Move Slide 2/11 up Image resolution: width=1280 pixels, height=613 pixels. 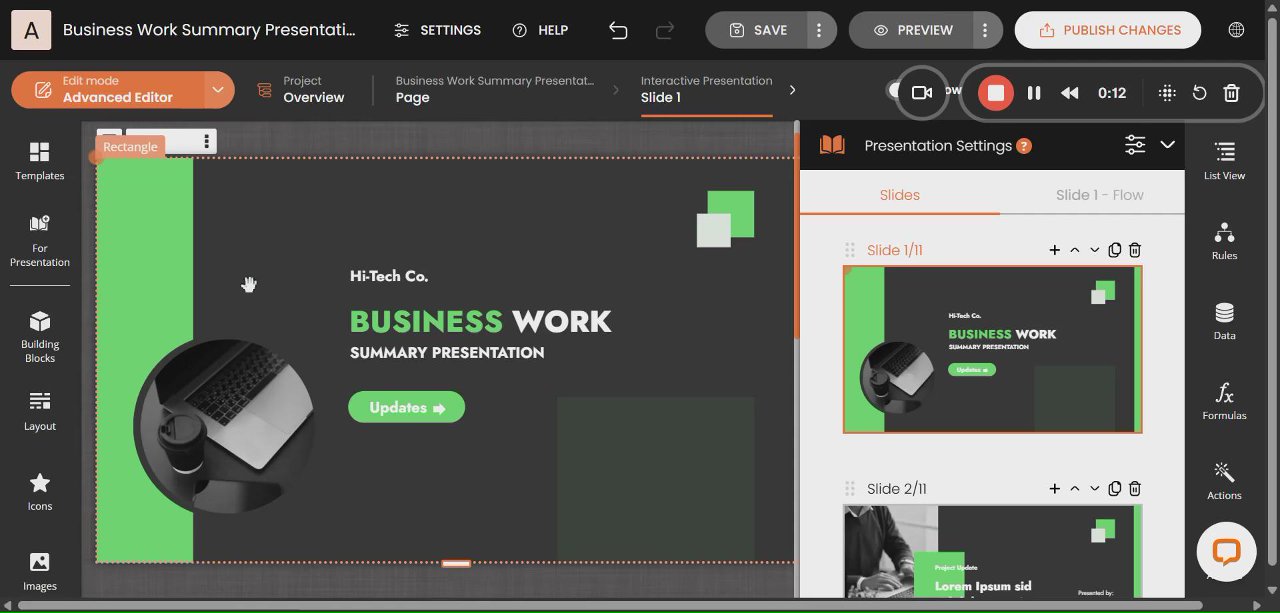(1075, 489)
